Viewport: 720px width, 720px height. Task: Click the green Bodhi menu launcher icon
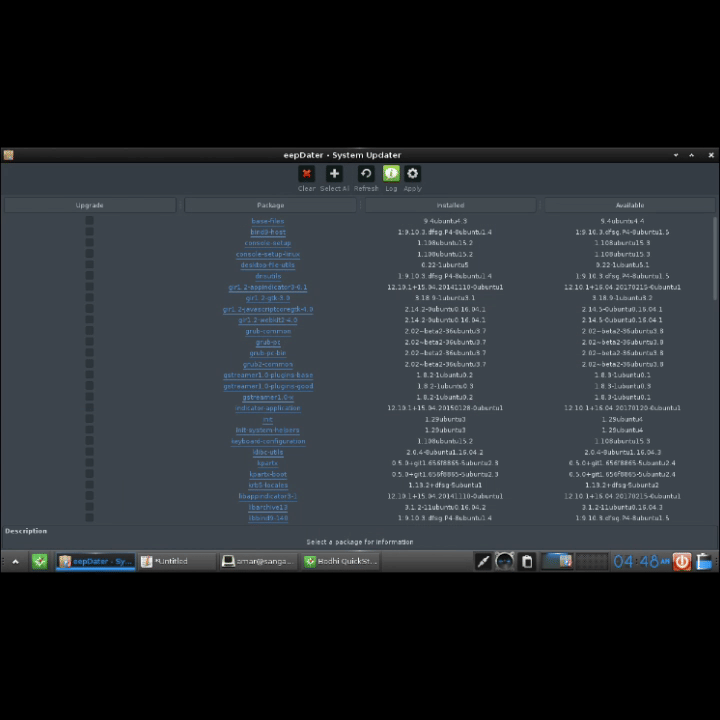(x=40, y=561)
